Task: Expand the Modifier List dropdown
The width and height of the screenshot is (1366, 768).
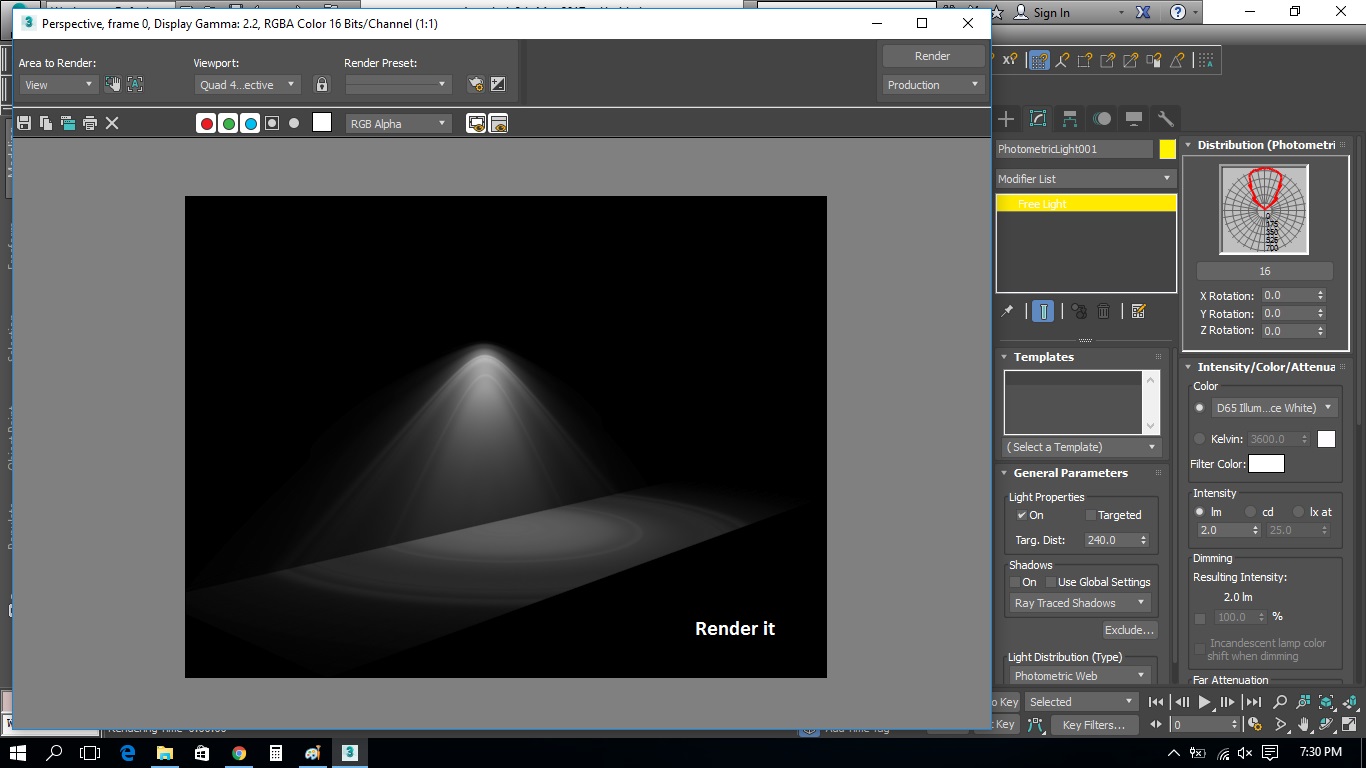Action: 1086,179
